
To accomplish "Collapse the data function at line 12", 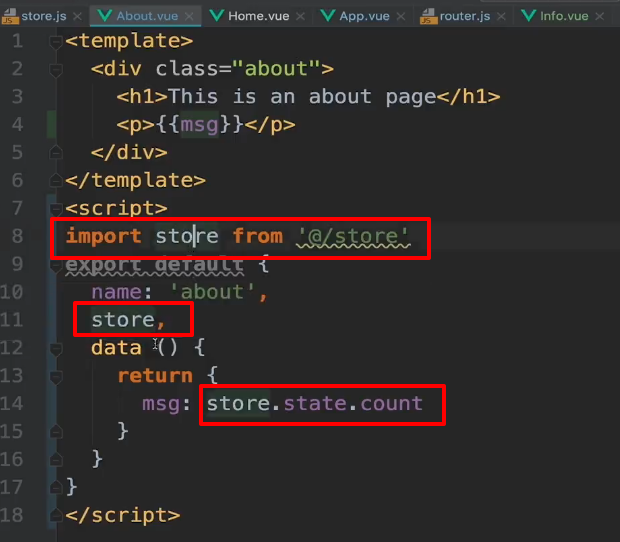I will (56, 349).
